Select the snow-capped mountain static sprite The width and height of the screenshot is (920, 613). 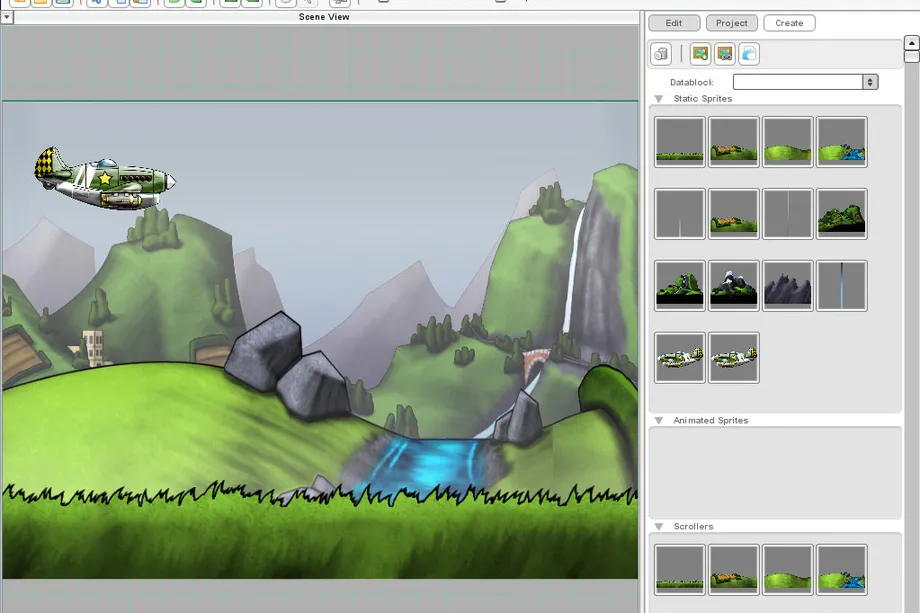point(734,286)
